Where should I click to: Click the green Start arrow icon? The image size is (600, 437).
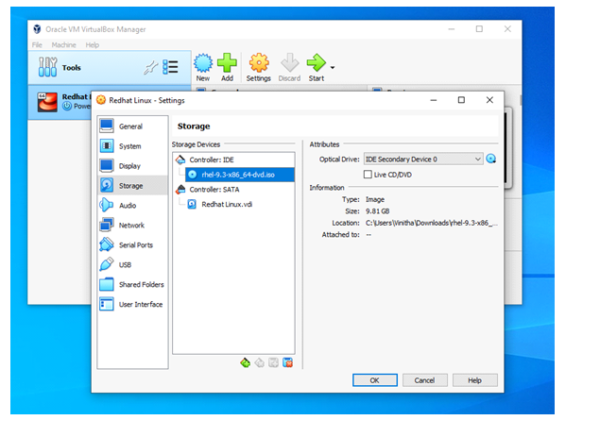pos(316,64)
